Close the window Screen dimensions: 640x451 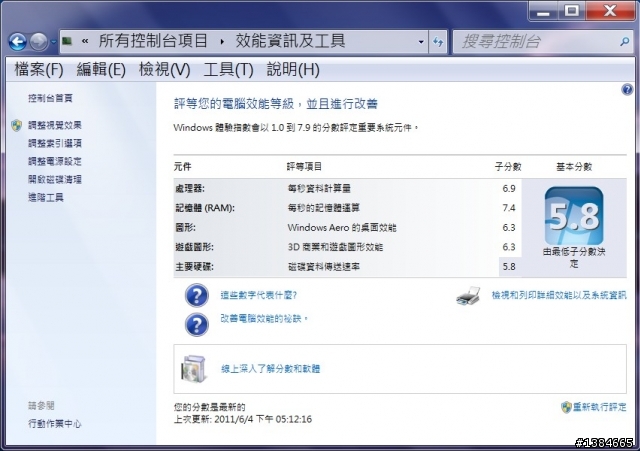[x=610, y=11]
